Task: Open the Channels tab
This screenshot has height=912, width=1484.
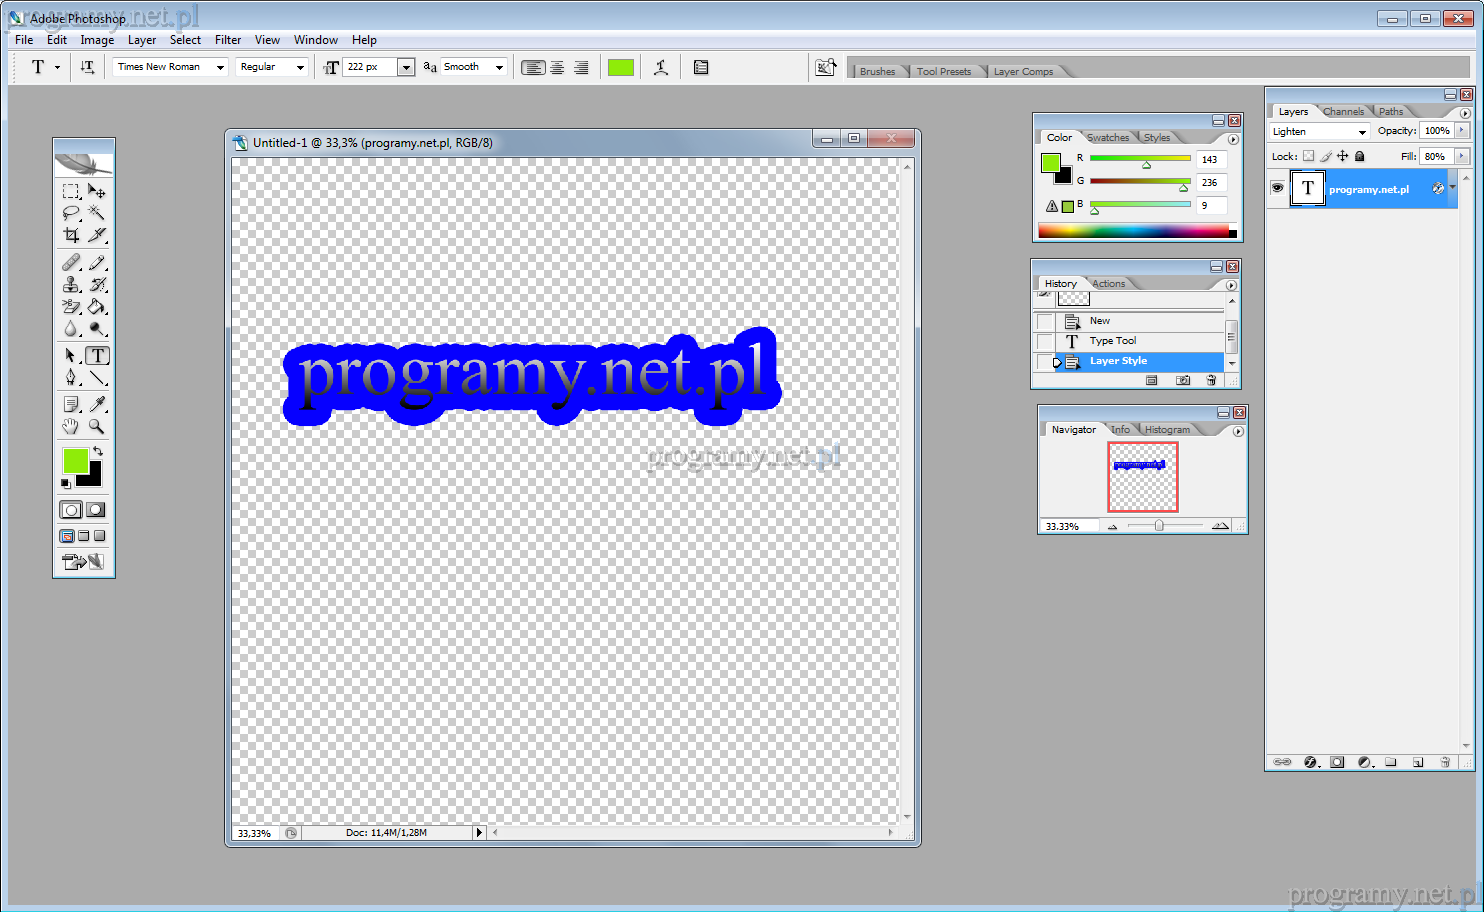Action: (x=1343, y=112)
